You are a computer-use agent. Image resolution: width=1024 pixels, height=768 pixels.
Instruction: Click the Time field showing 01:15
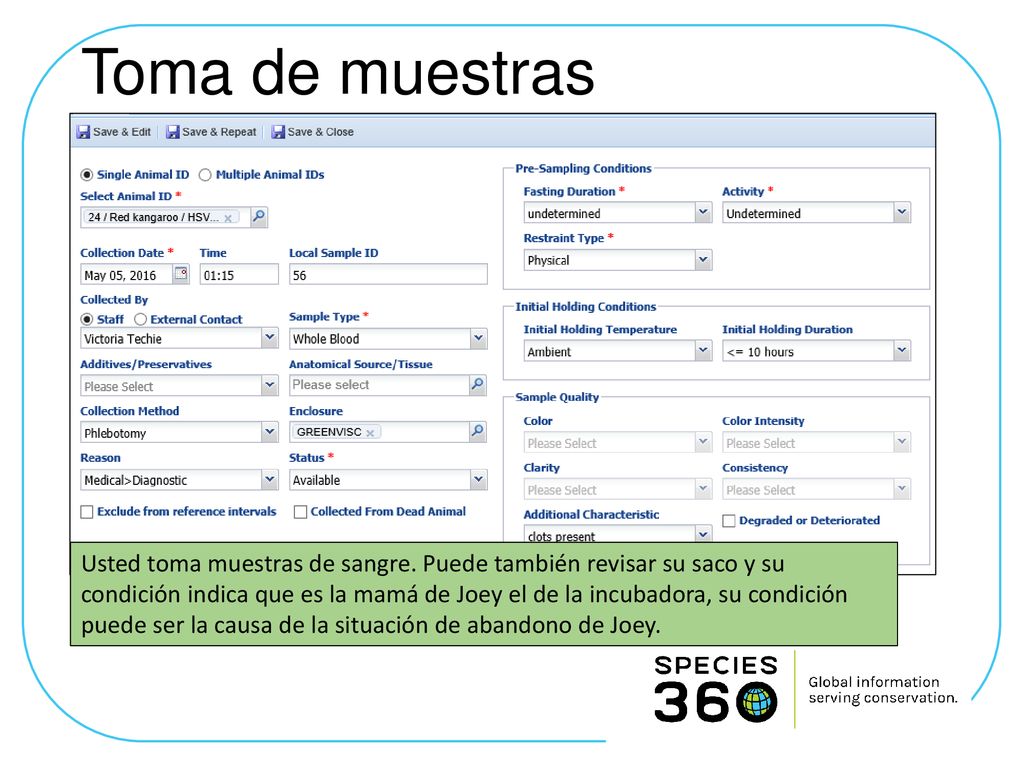pos(239,275)
